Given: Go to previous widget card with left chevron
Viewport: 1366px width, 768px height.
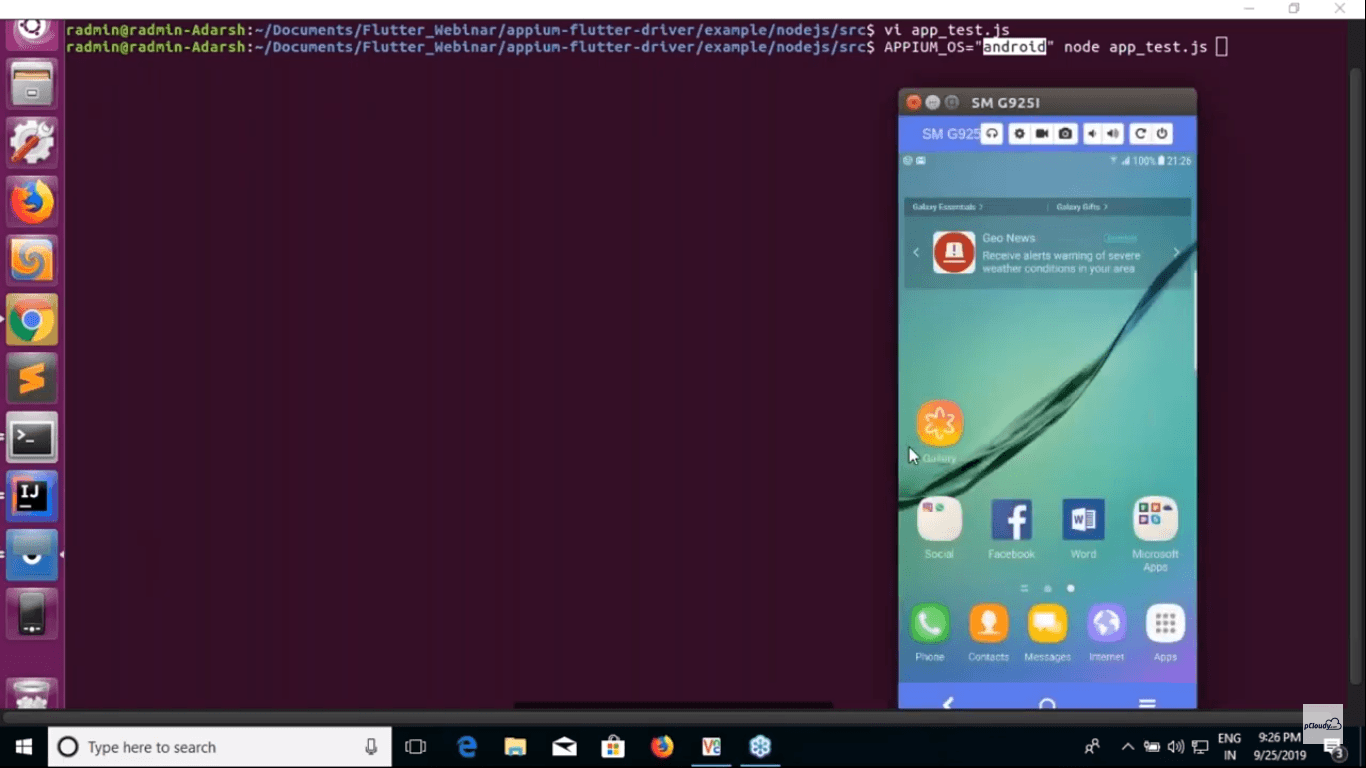Looking at the screenshot, I should tap(916, 252).
